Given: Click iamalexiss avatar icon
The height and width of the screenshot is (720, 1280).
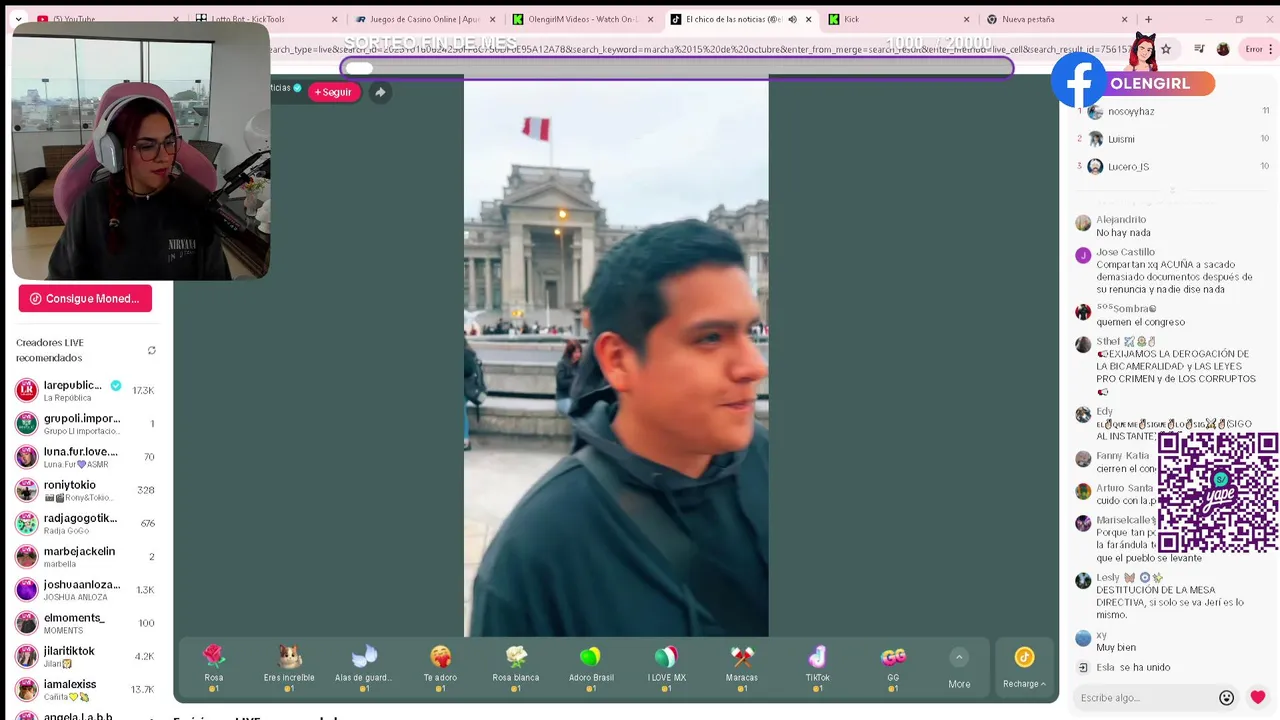Looking at the screenshot, I should pyautogui.click(x=27, y=690).
